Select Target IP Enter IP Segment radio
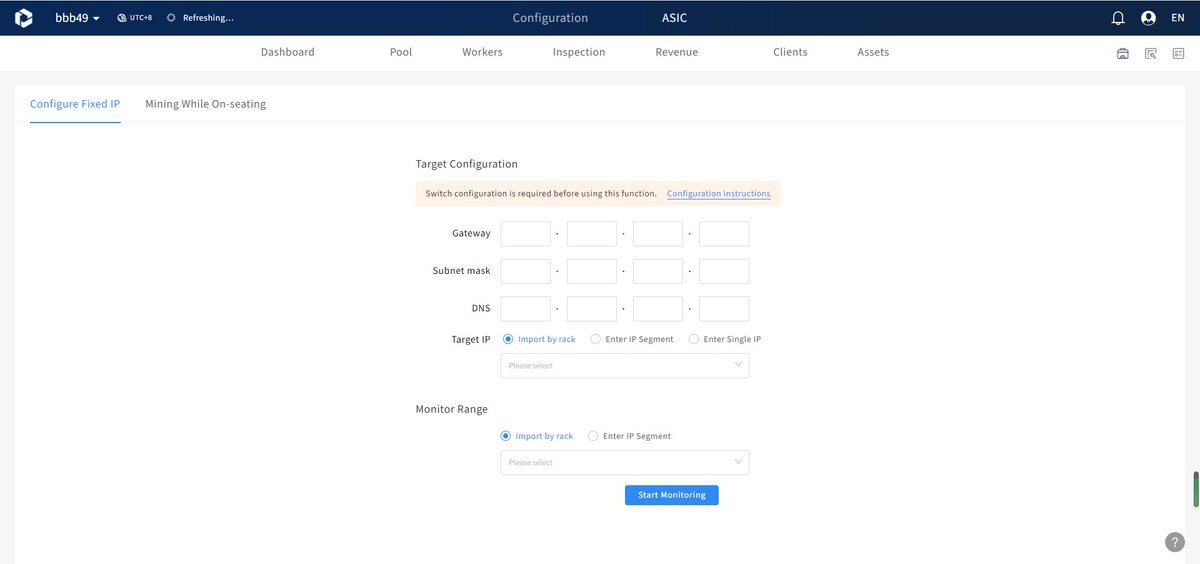The height and width of the screenshot is (564, 1200). 596,339
